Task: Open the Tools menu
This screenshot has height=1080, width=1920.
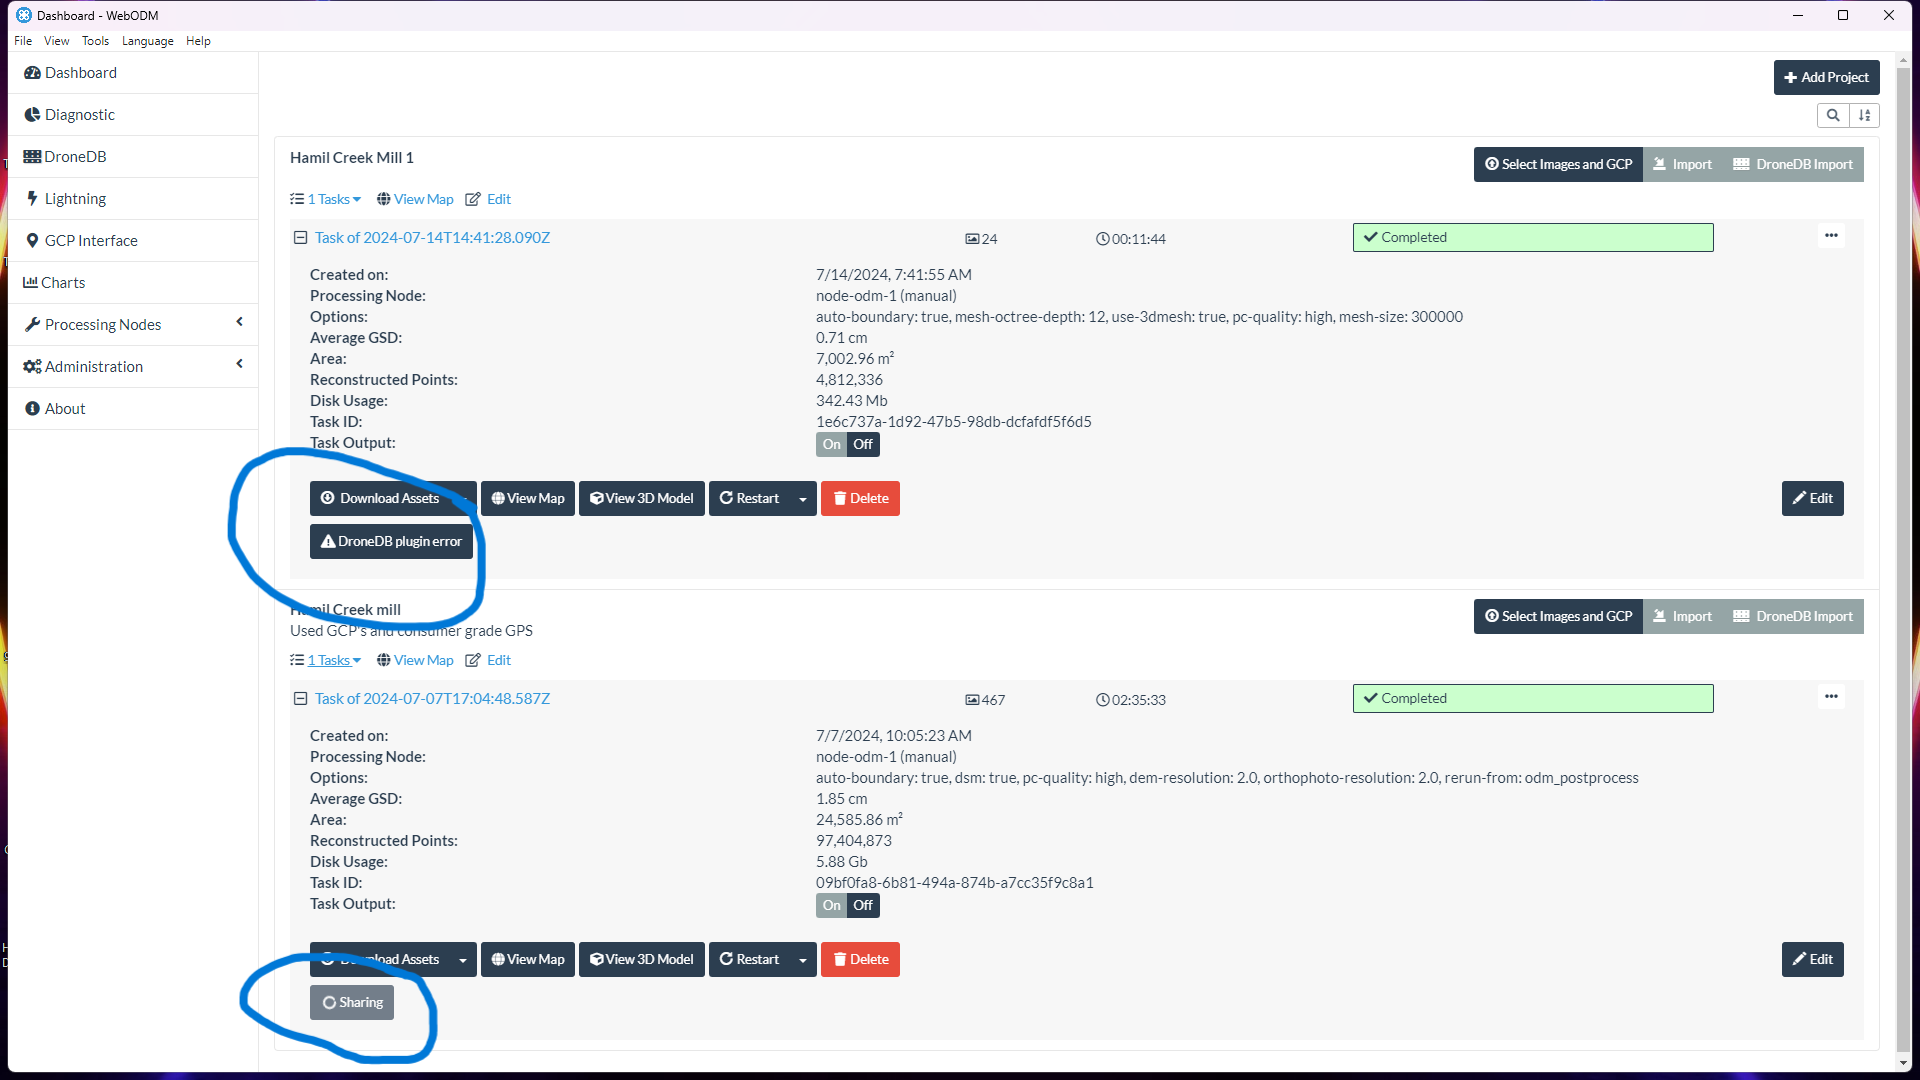Action: (95, 41)
